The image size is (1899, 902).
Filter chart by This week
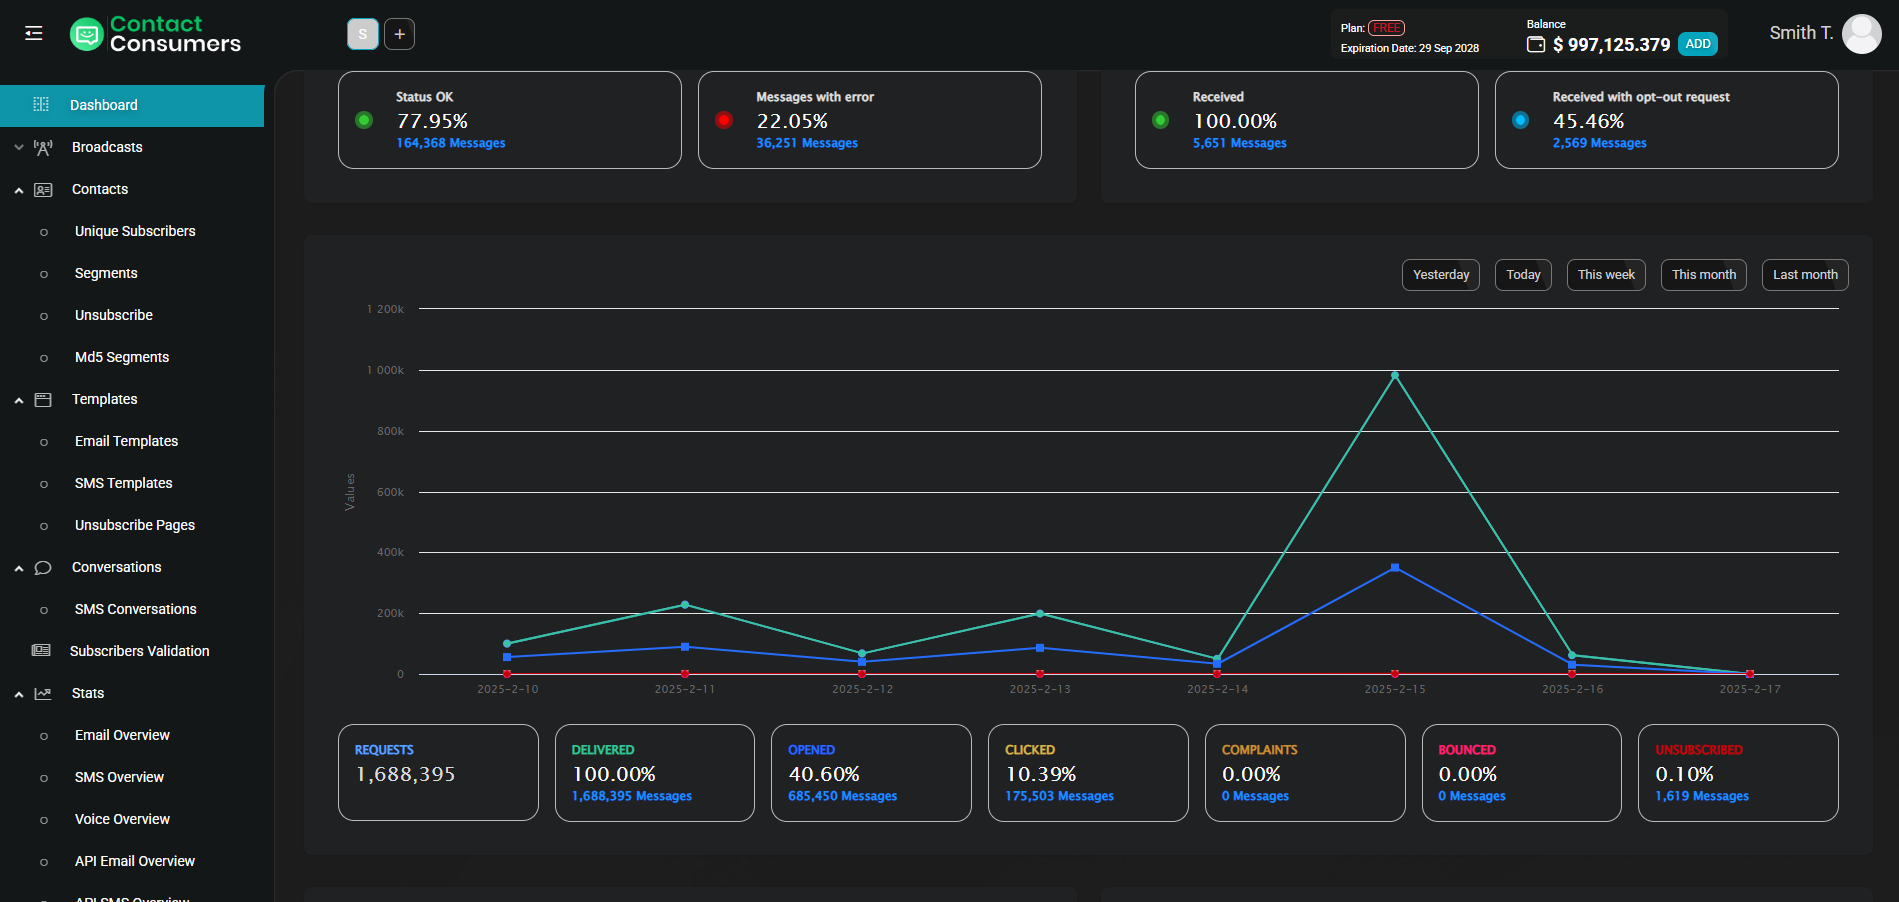coord(1606,275)
